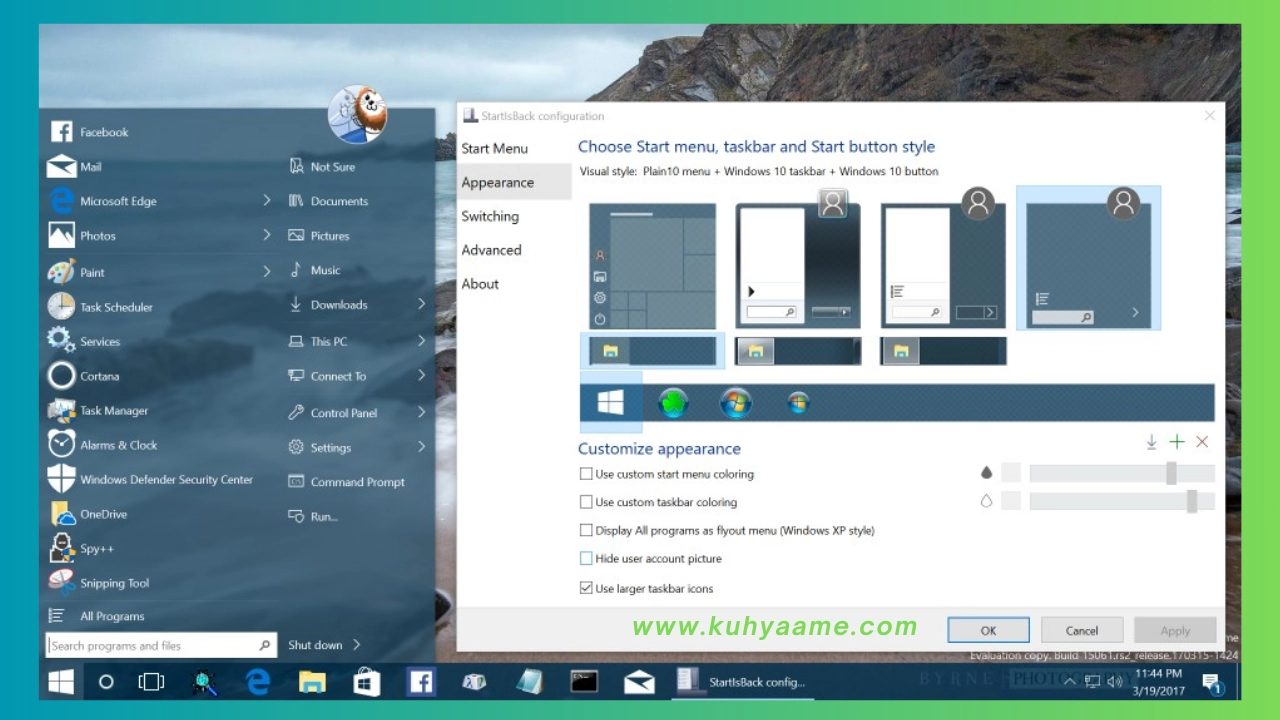Screen dimensions: 1280x720
Task: Click the Apply button
Action: (1175, 630)
